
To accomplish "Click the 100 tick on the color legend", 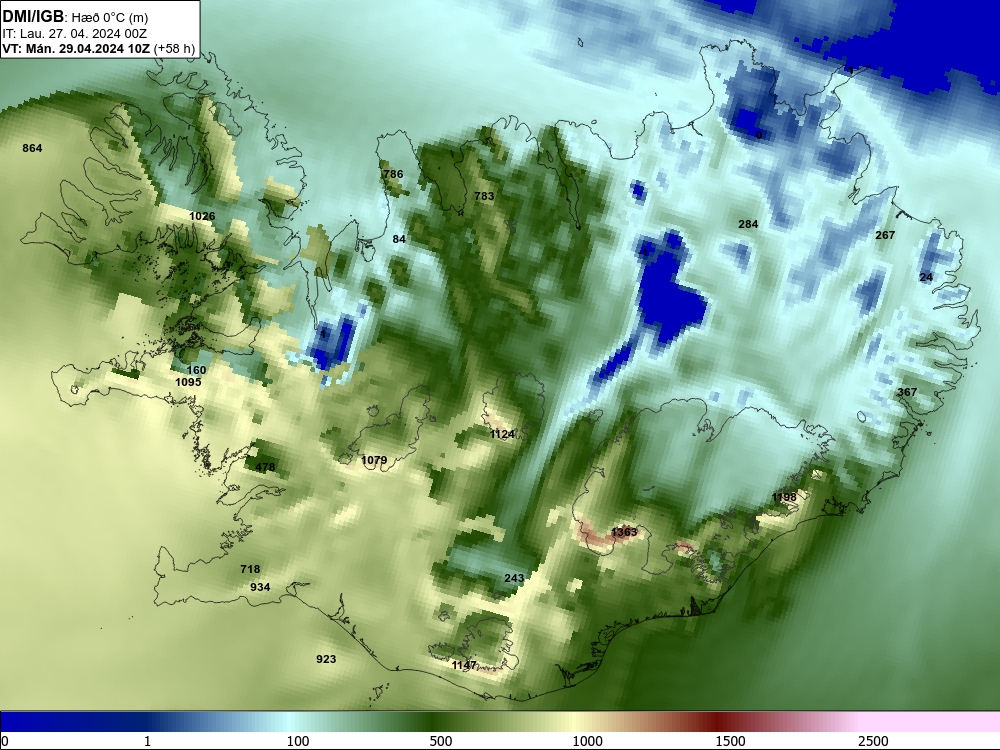I will [x=298, y=741].
